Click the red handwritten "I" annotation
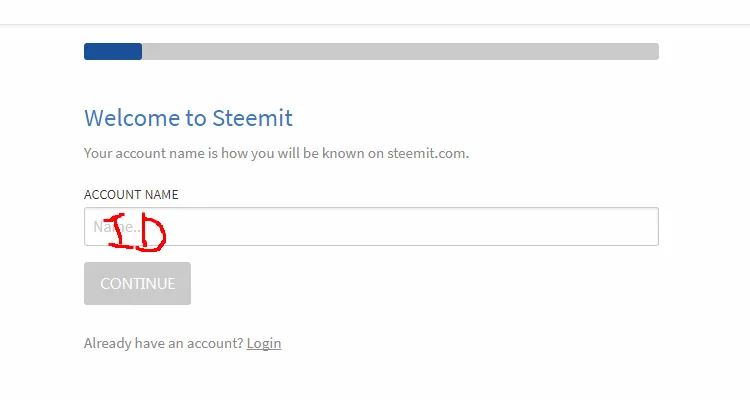The height and width of the screenshot is (400, 750). (x=123, y=232)
